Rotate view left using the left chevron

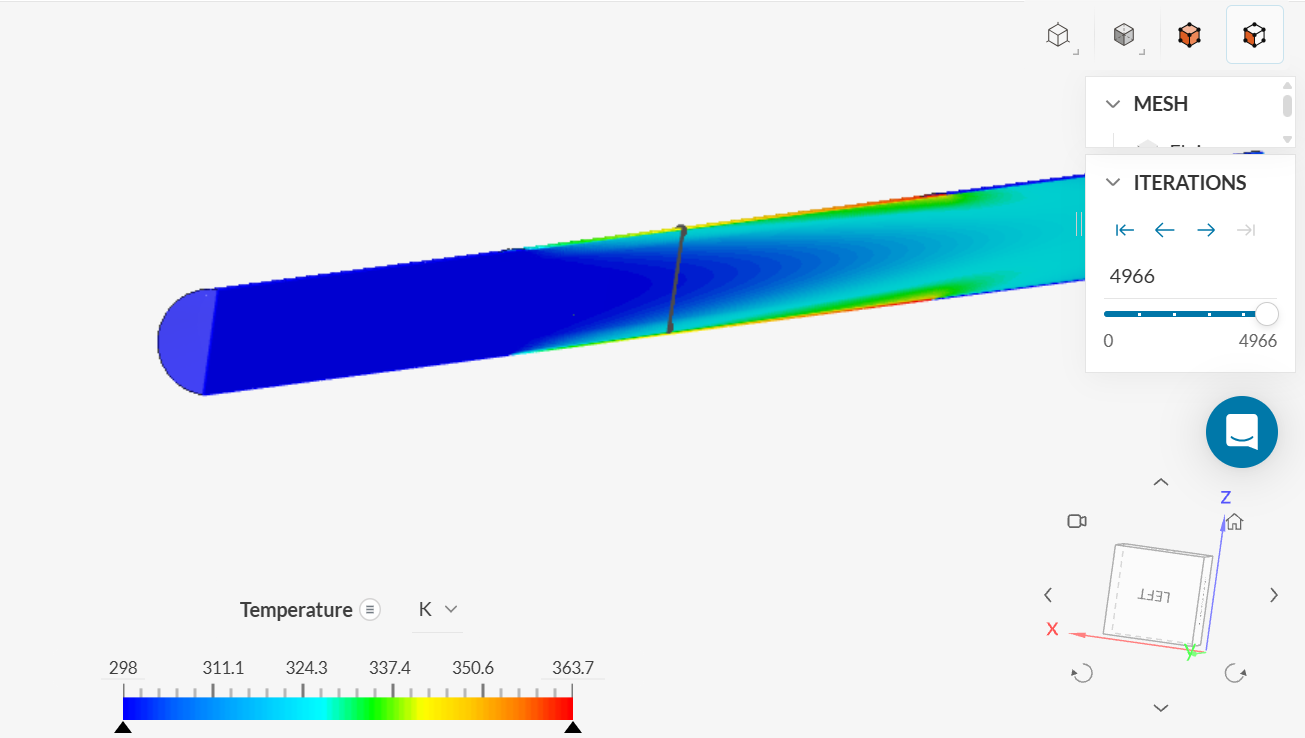1048,595
